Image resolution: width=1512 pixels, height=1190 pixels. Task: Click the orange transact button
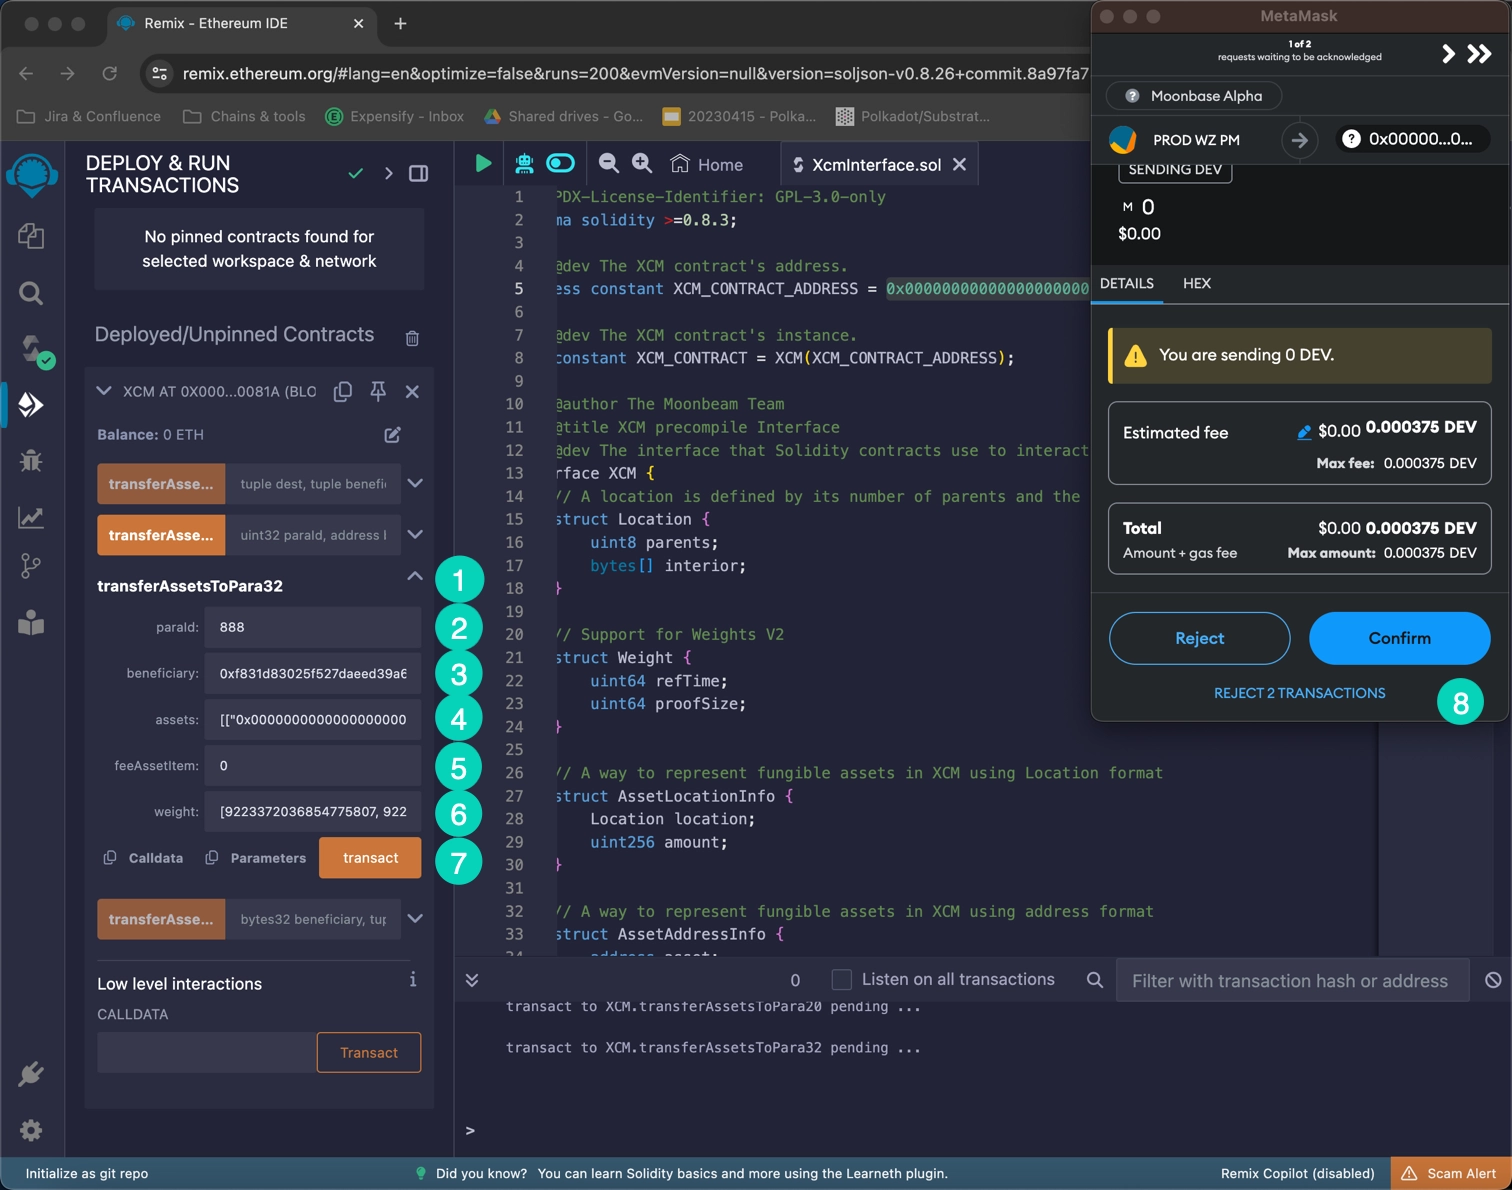point(370,858)
